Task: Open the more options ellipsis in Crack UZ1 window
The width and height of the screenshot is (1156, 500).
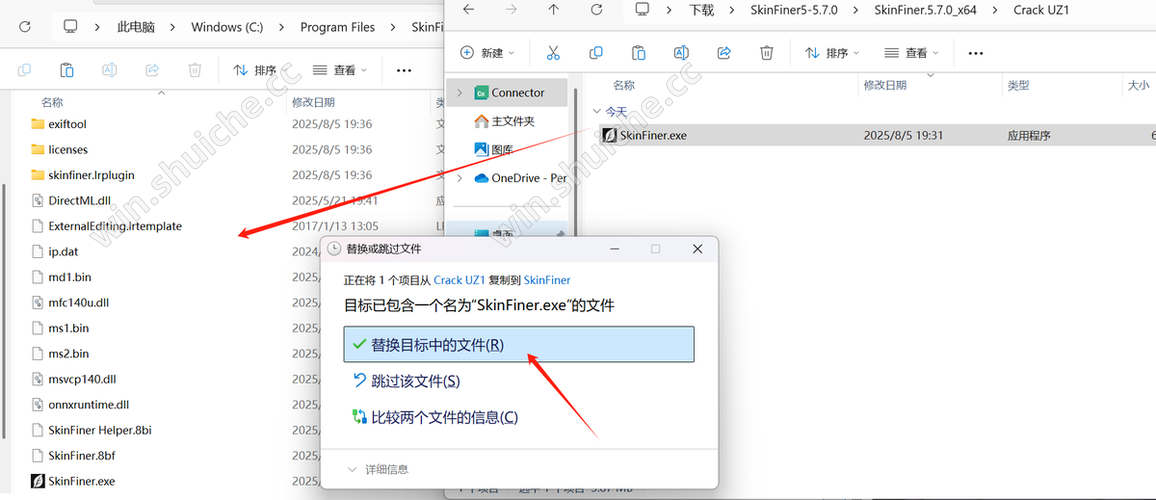Action: [x=975, y=53]
